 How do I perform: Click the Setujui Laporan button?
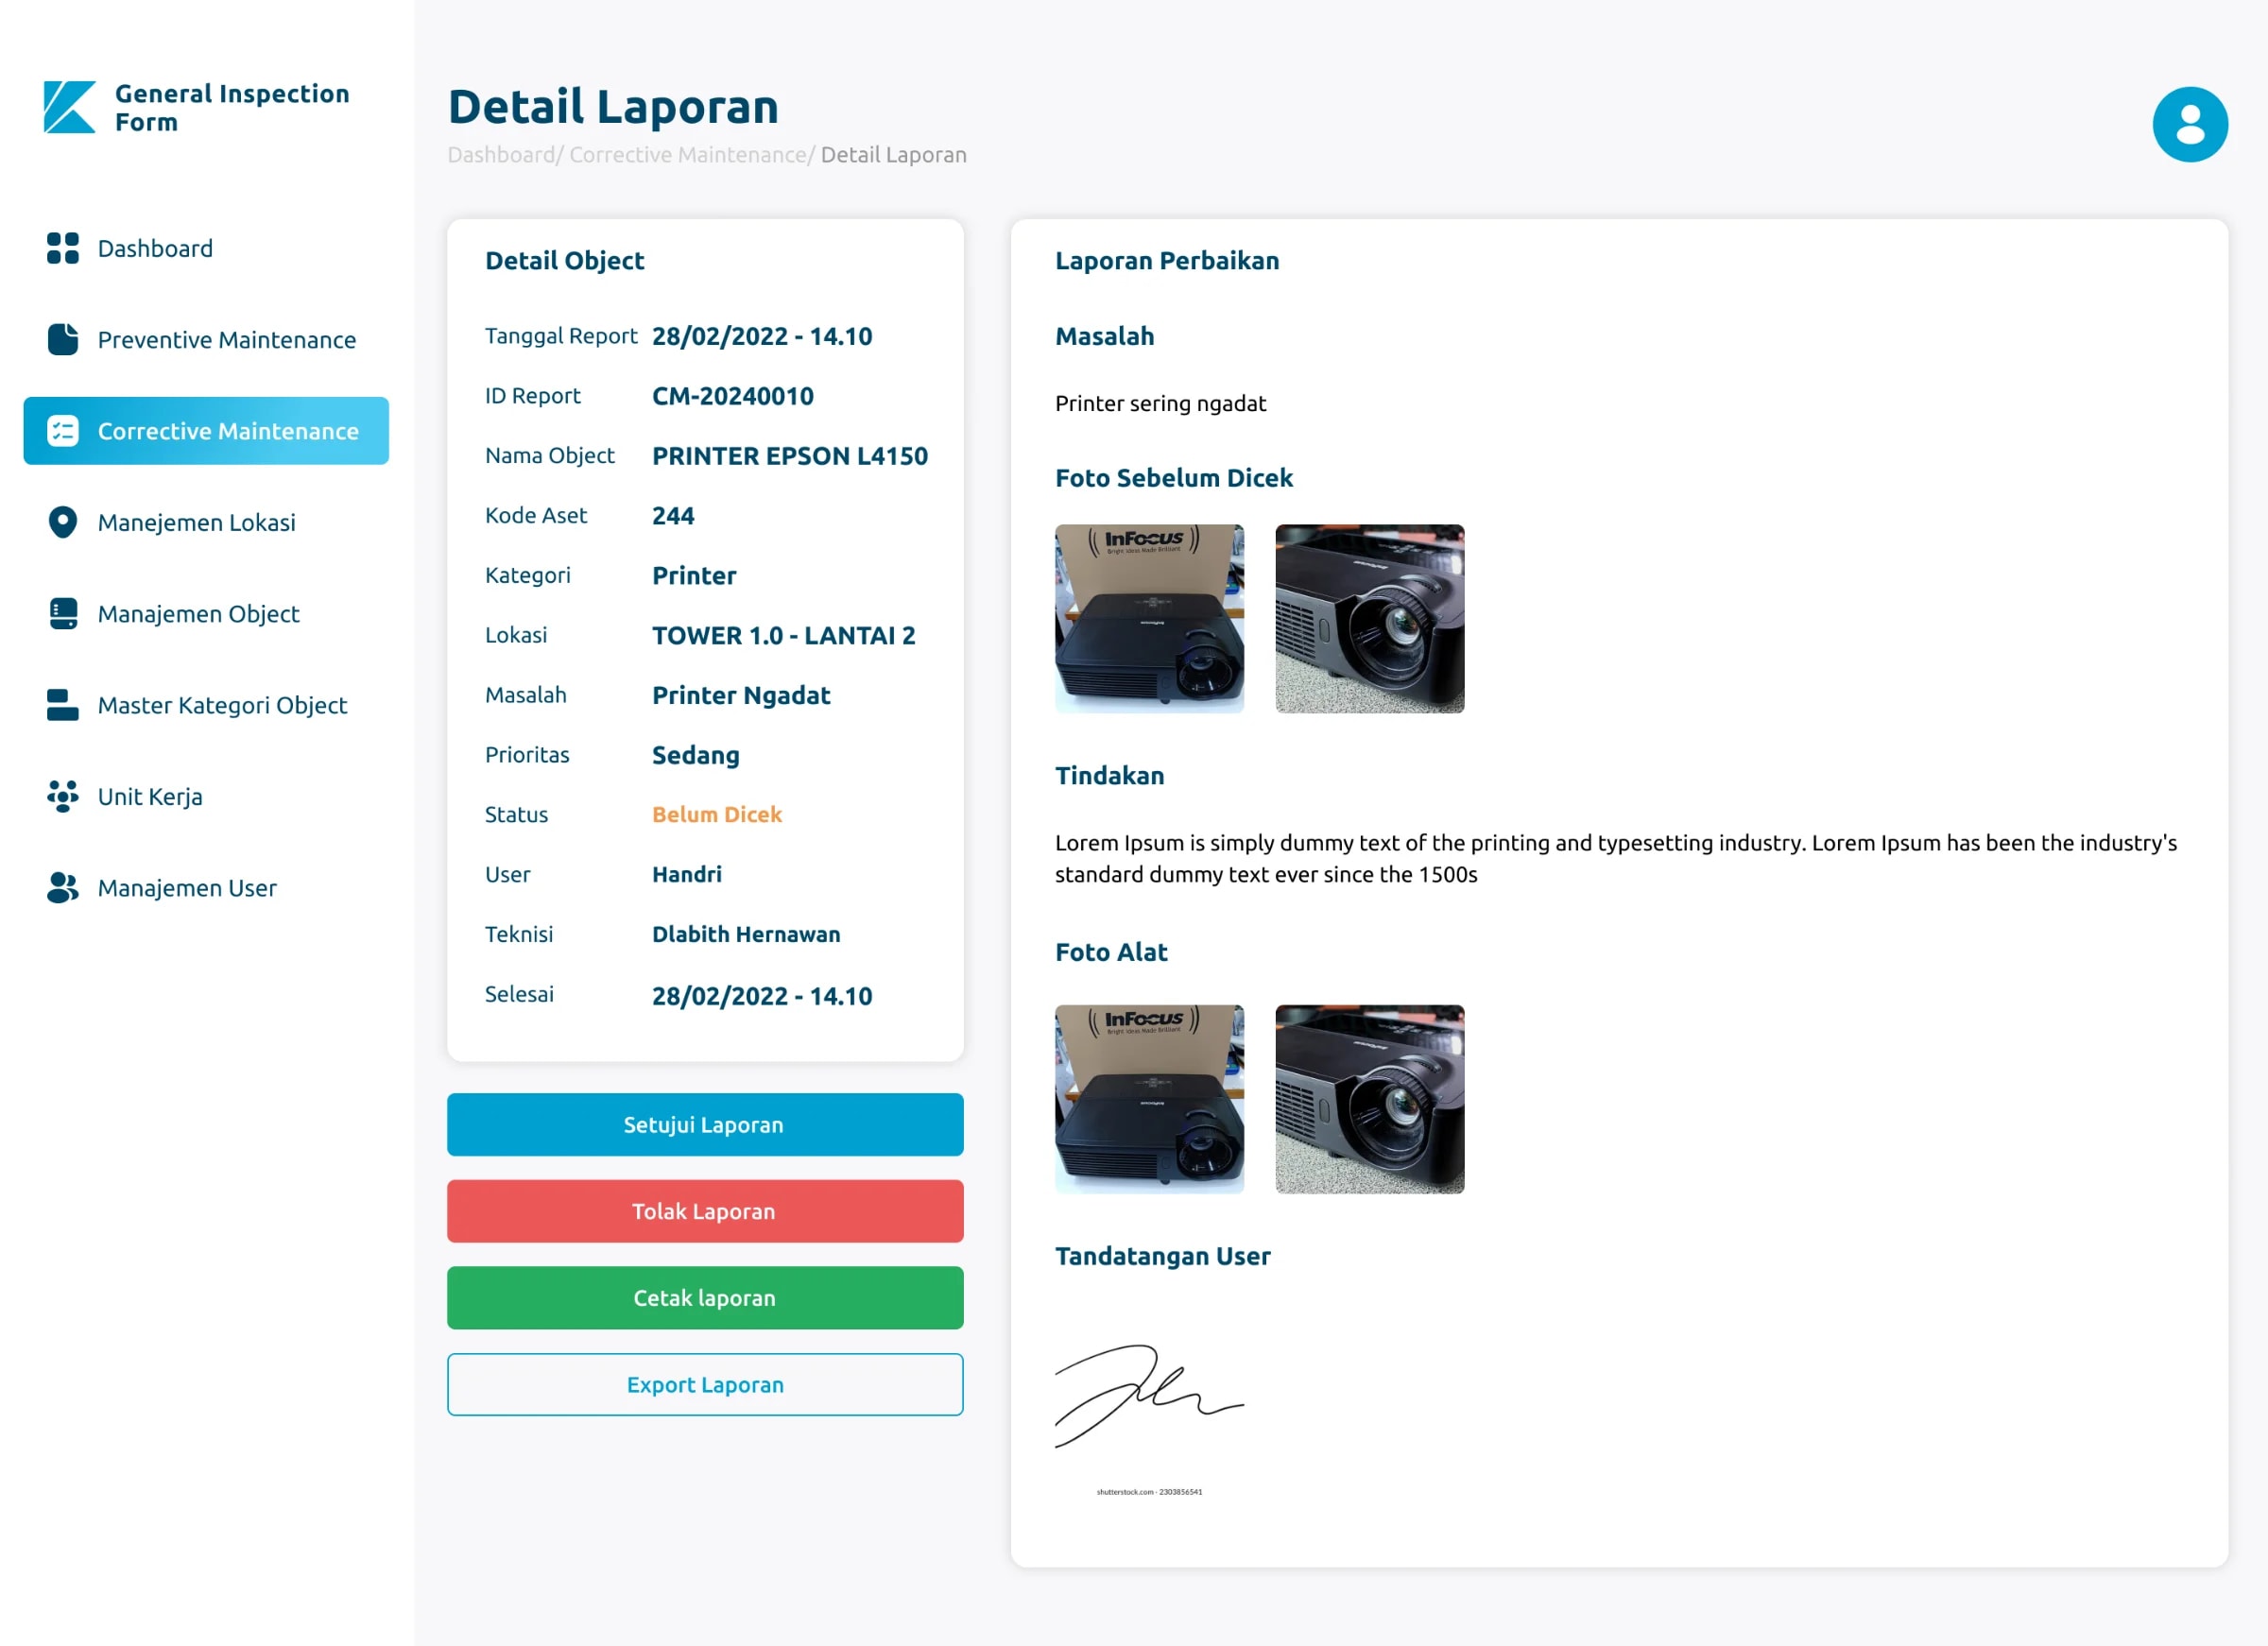click(705, 1125)
